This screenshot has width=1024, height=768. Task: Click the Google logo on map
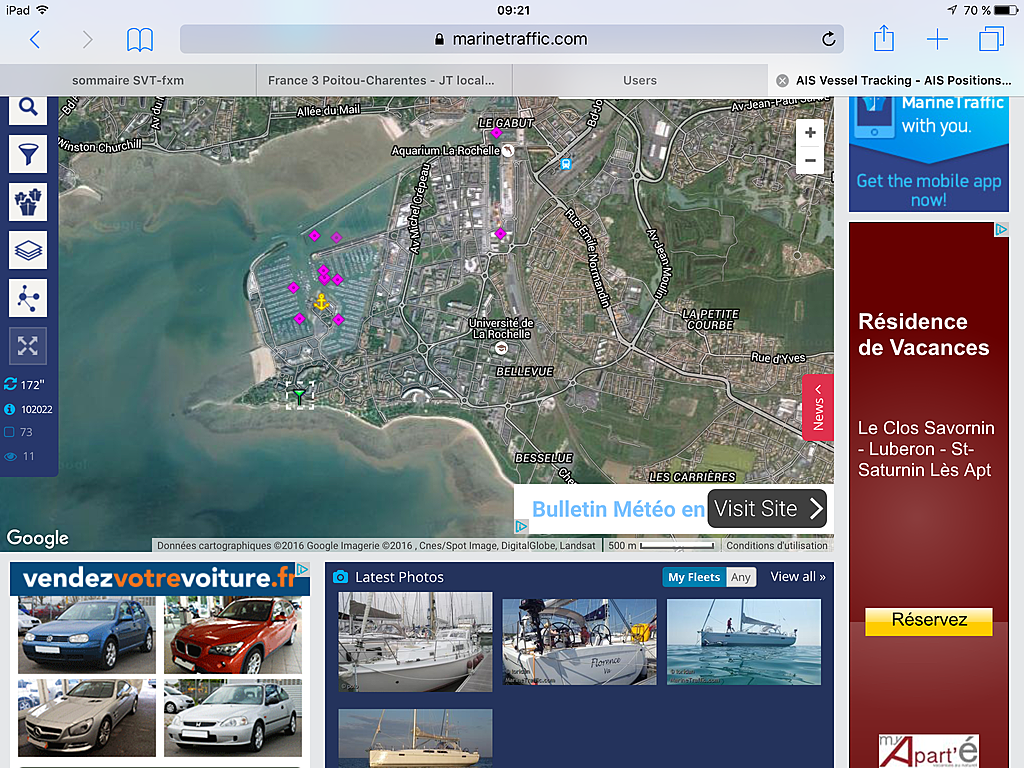(37, 537)
